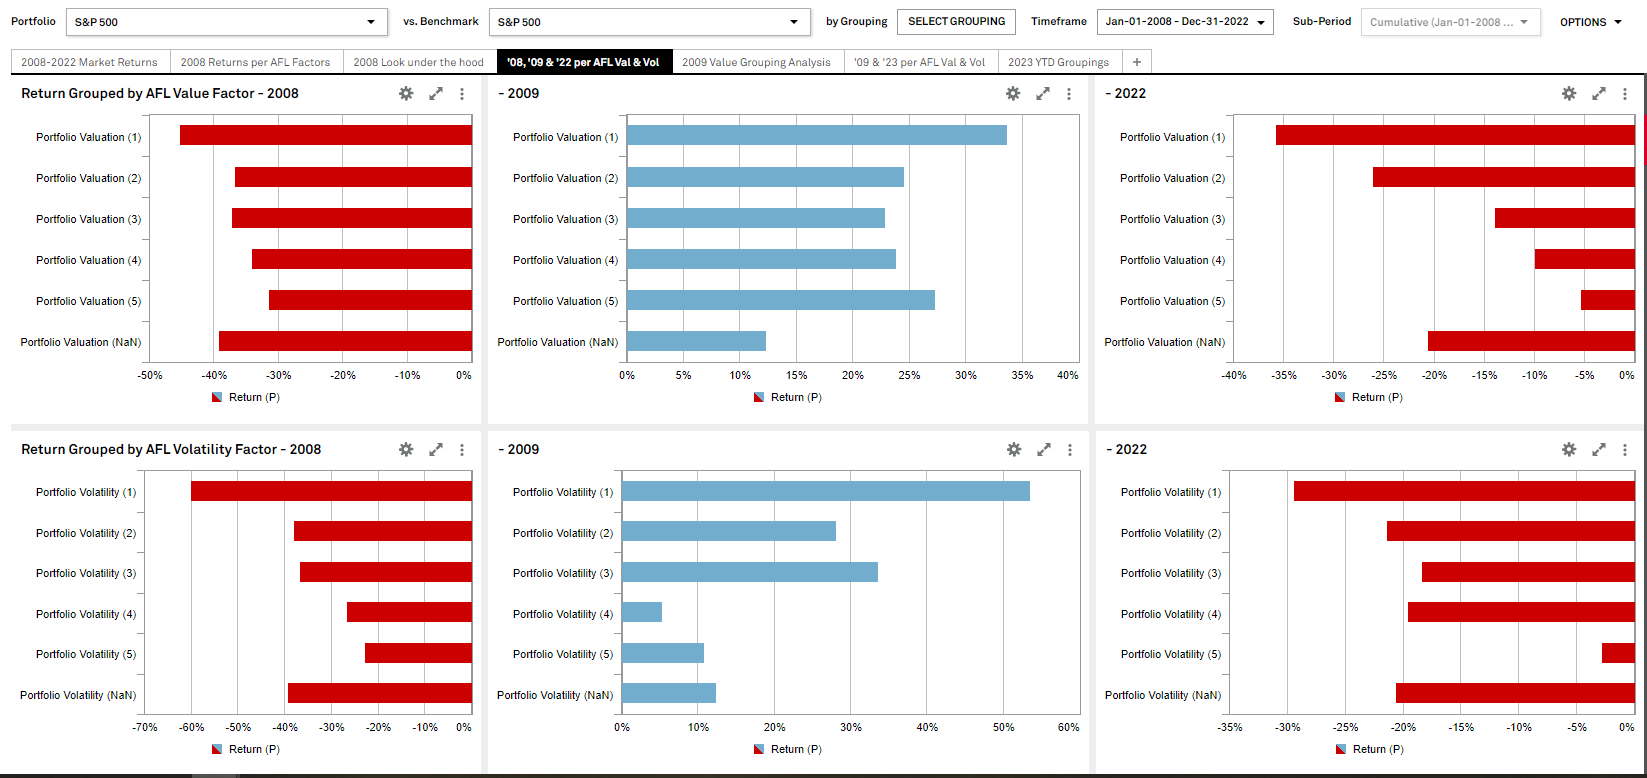Screen dimensions: 1647x778
Task: Expand the 2008 Volatility Factor chart fullscreen
Action: click(436, 449)
